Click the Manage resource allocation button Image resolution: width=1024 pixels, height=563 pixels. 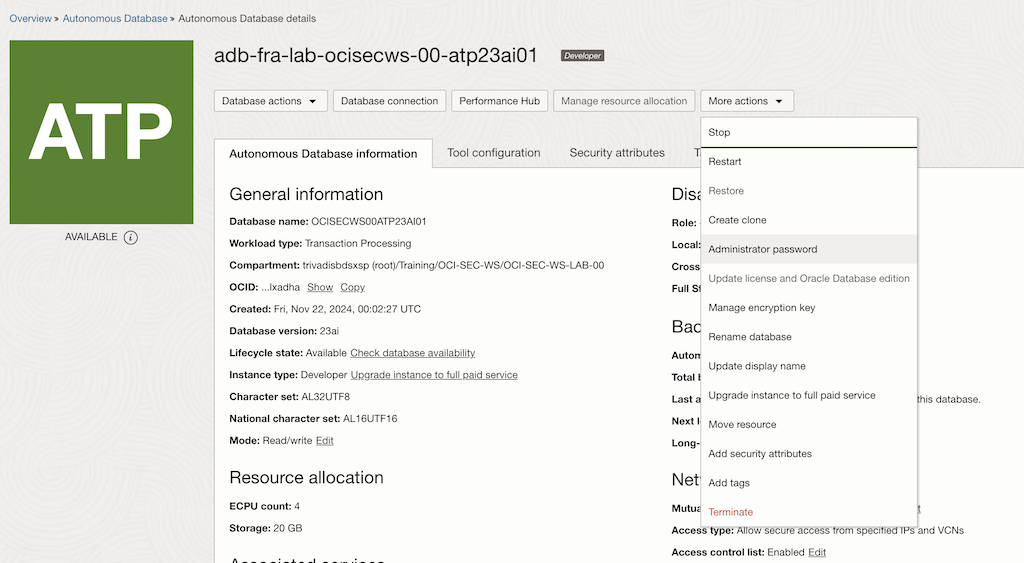coord(624,101)
